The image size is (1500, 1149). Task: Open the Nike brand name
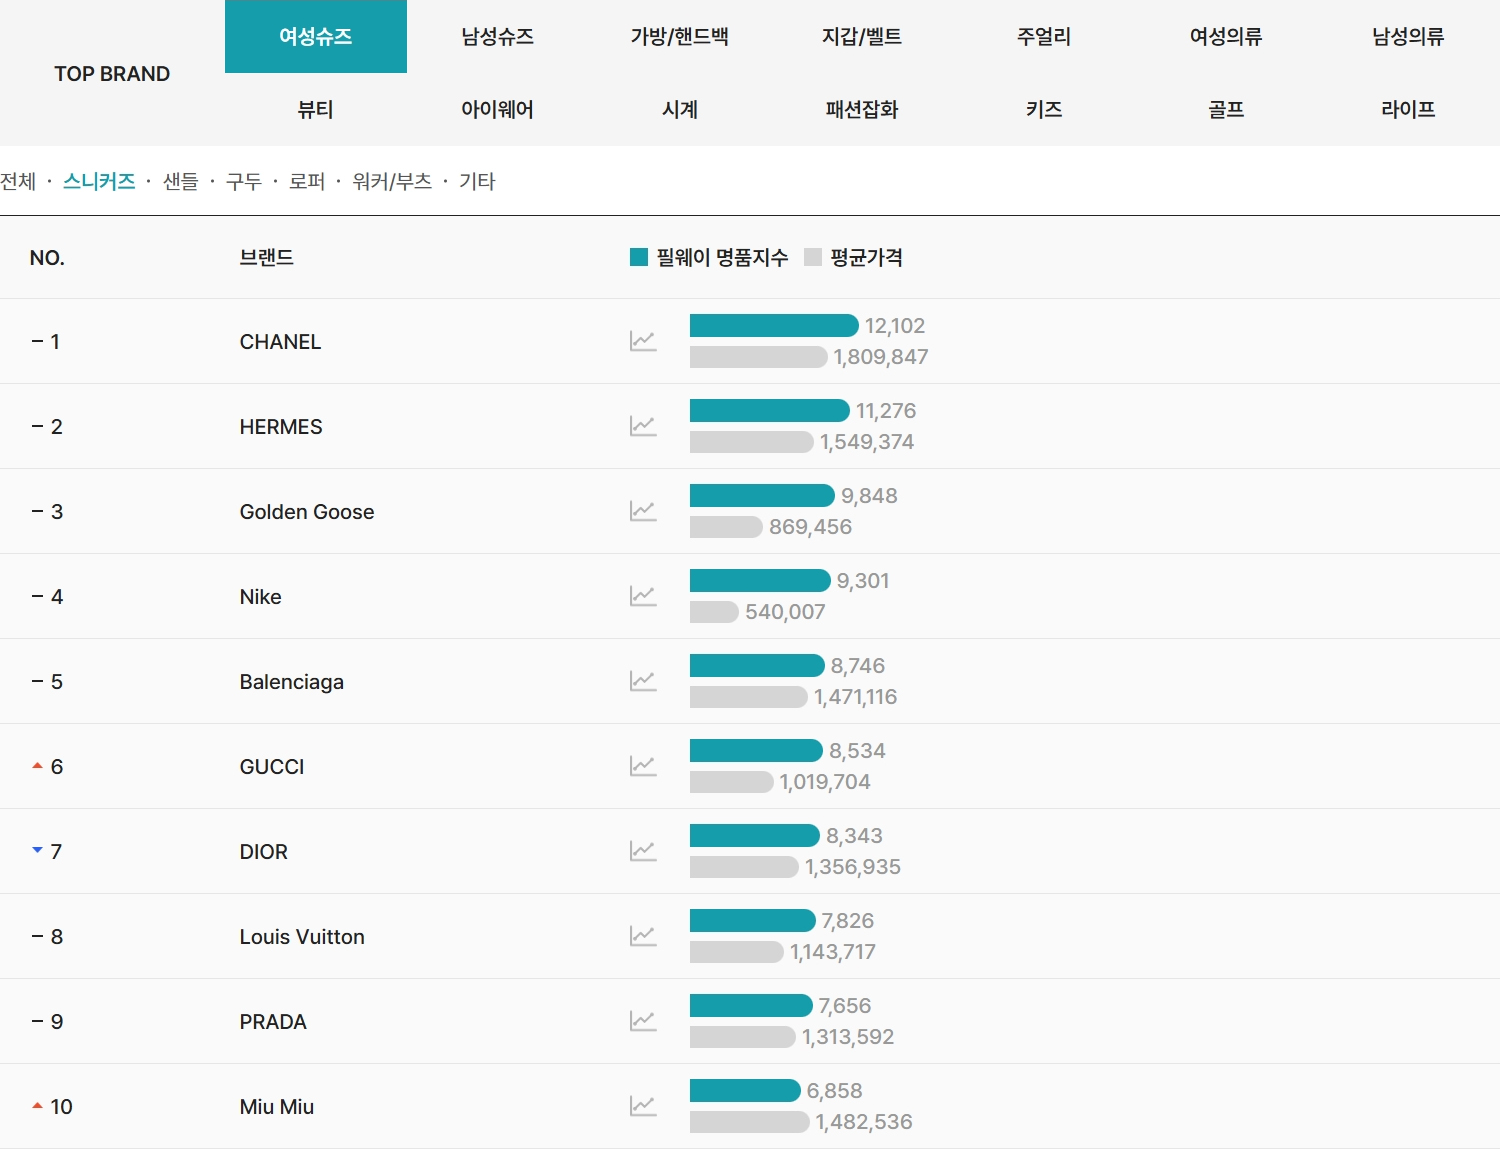[260, 597]
